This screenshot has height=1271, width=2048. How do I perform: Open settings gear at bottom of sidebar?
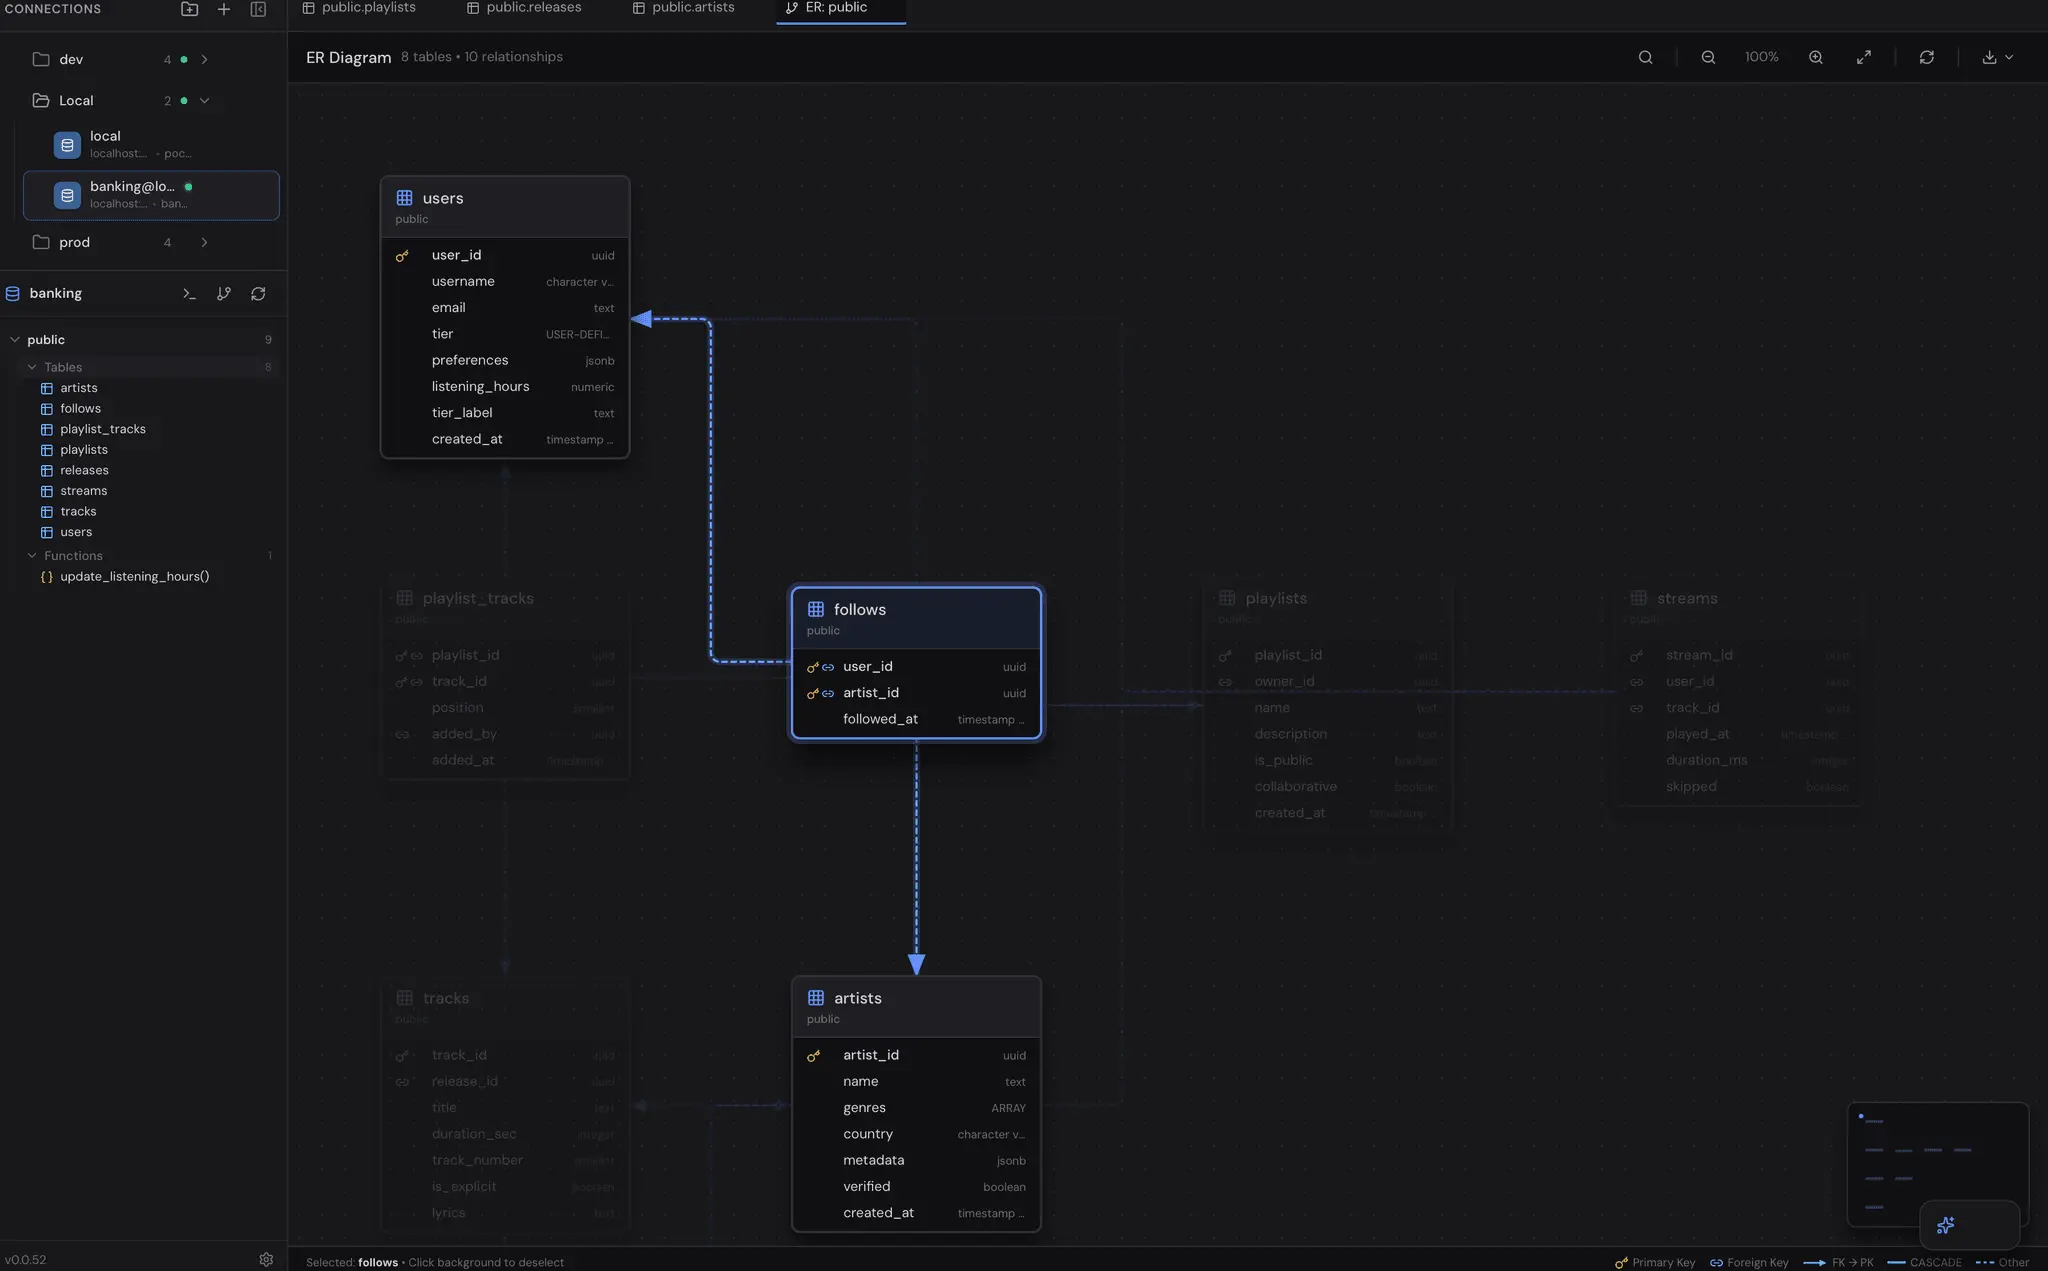[x=266, y=1259]
